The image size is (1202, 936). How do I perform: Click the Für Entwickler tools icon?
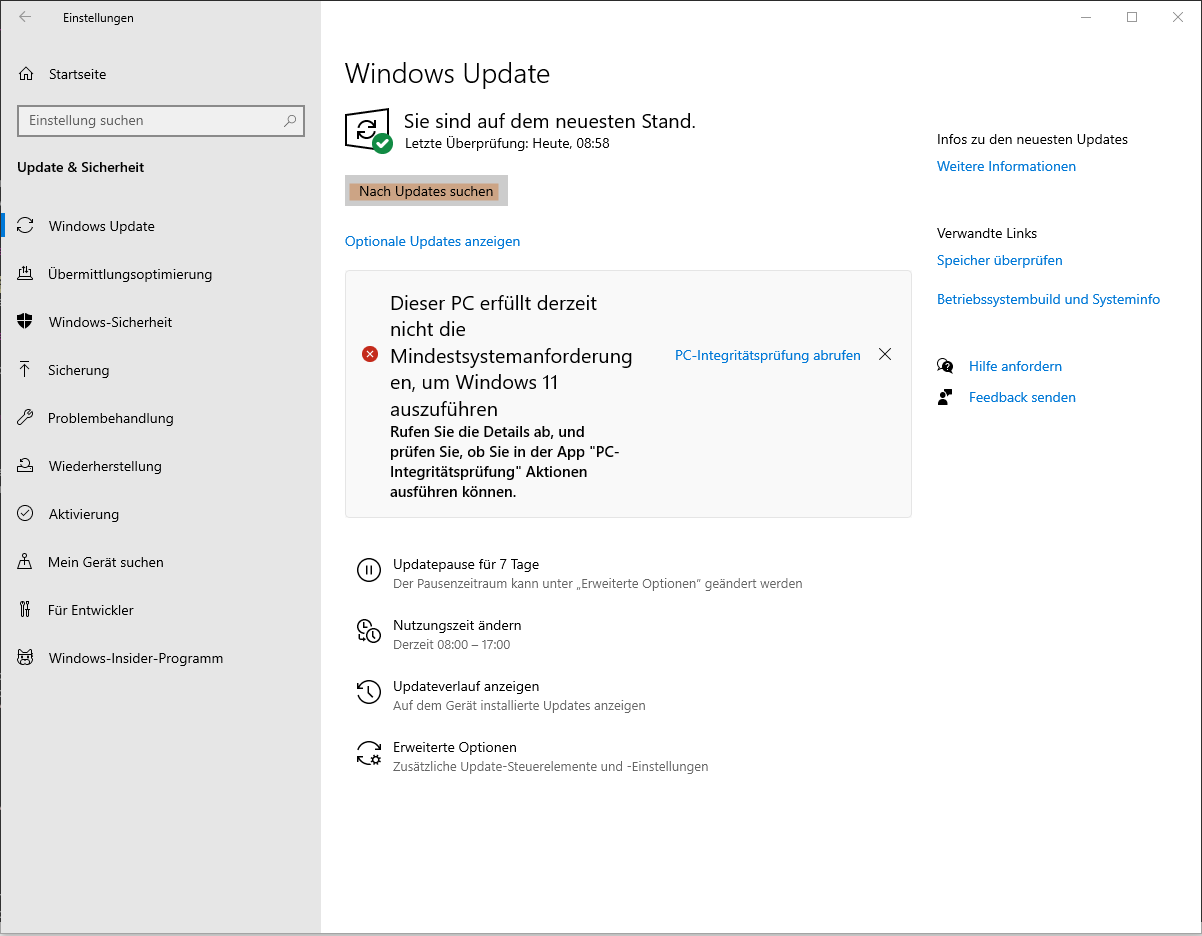pos(26,610)
